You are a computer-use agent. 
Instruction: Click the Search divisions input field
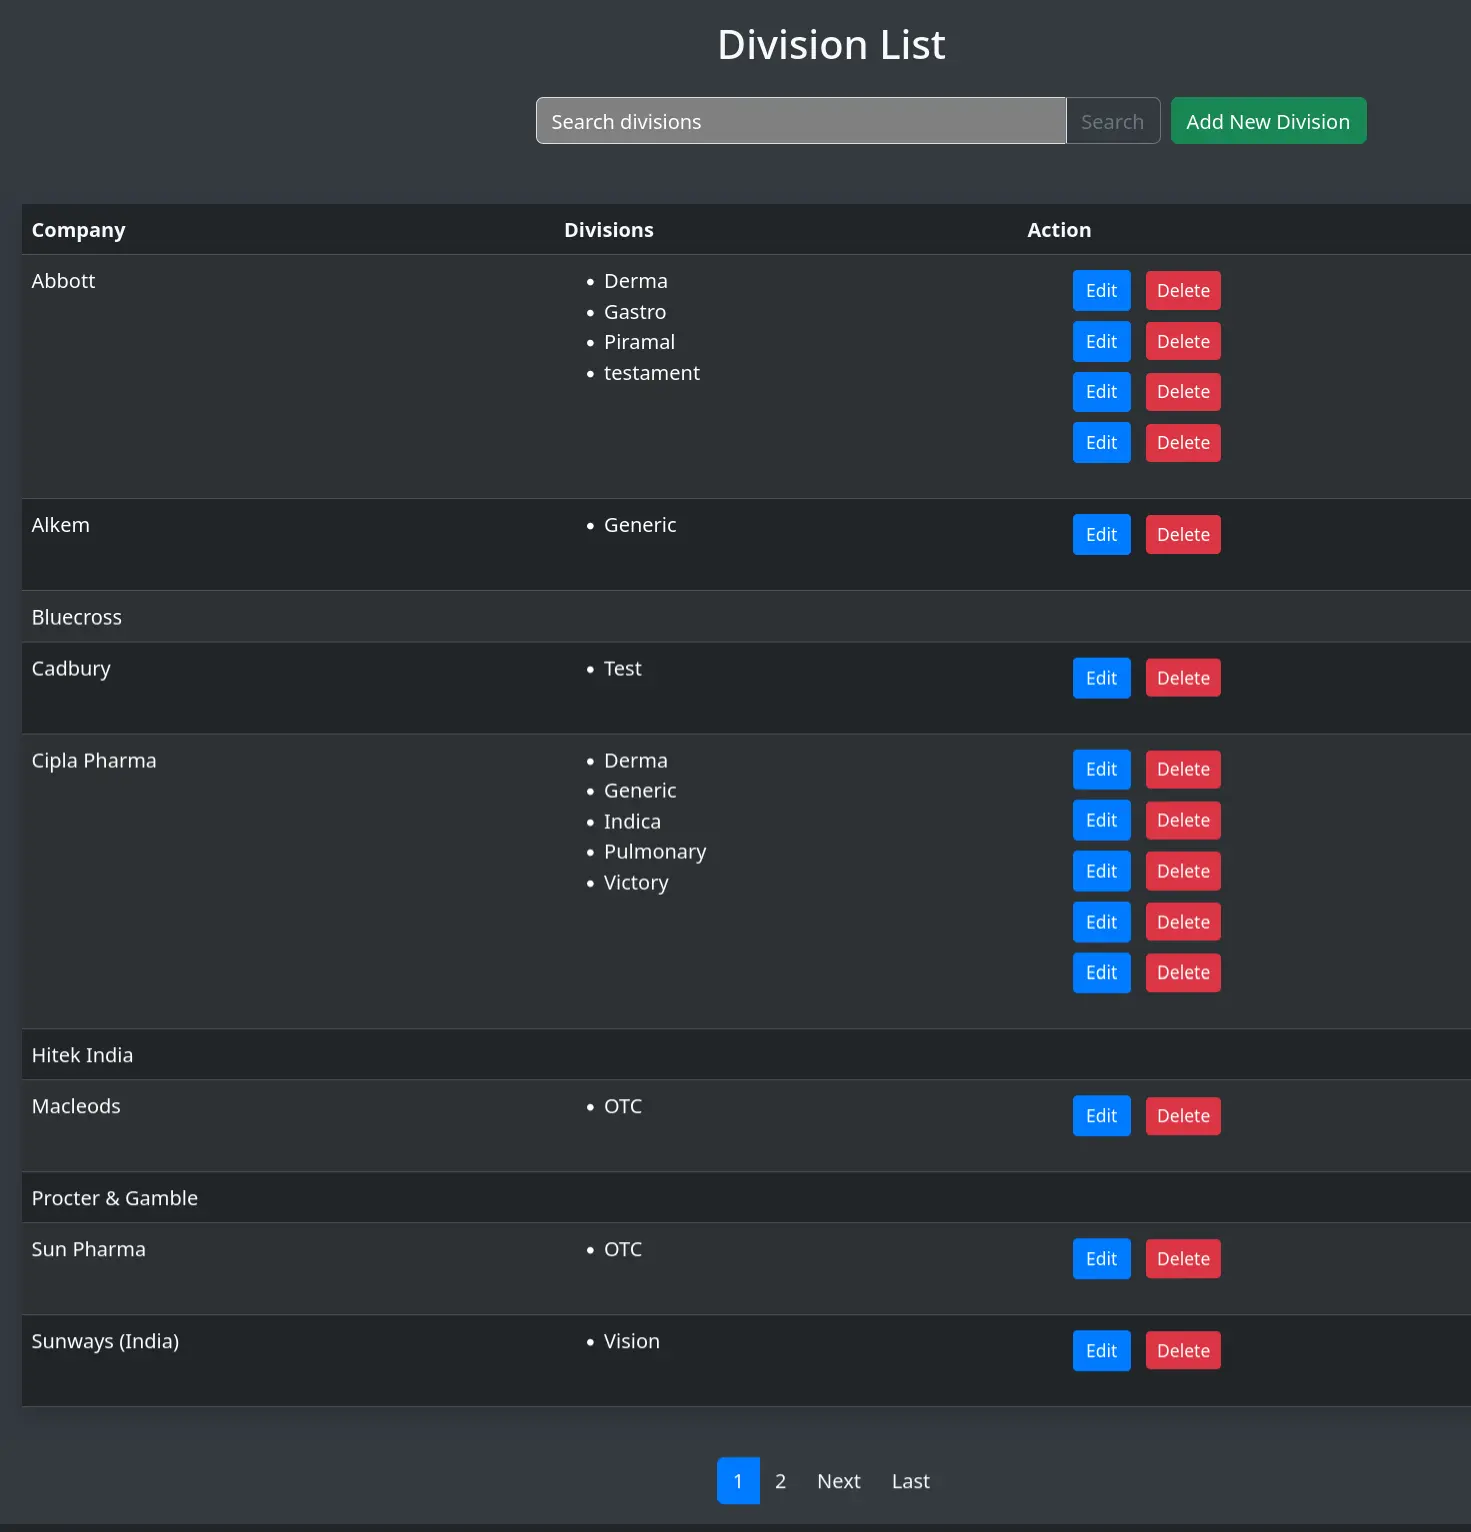(801, 121)
